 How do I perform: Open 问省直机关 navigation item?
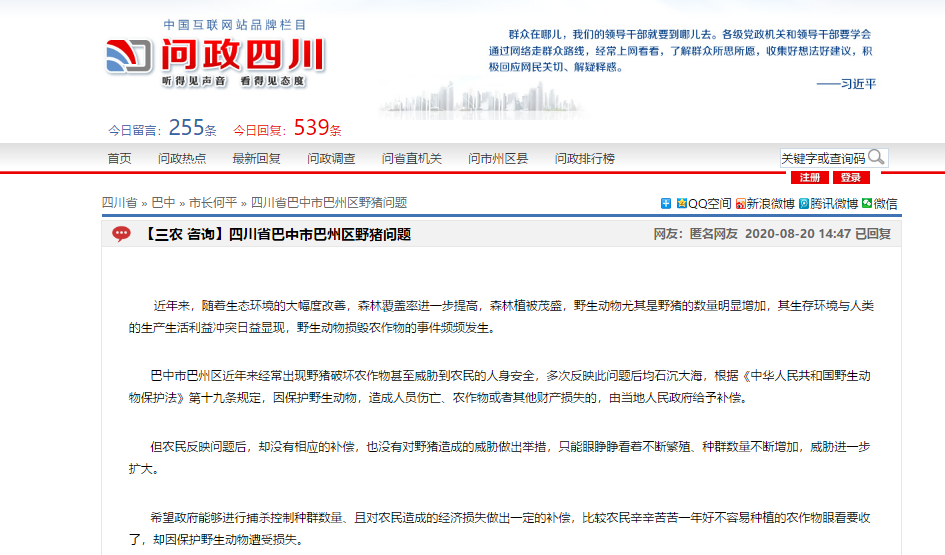(x=411, y=158)
